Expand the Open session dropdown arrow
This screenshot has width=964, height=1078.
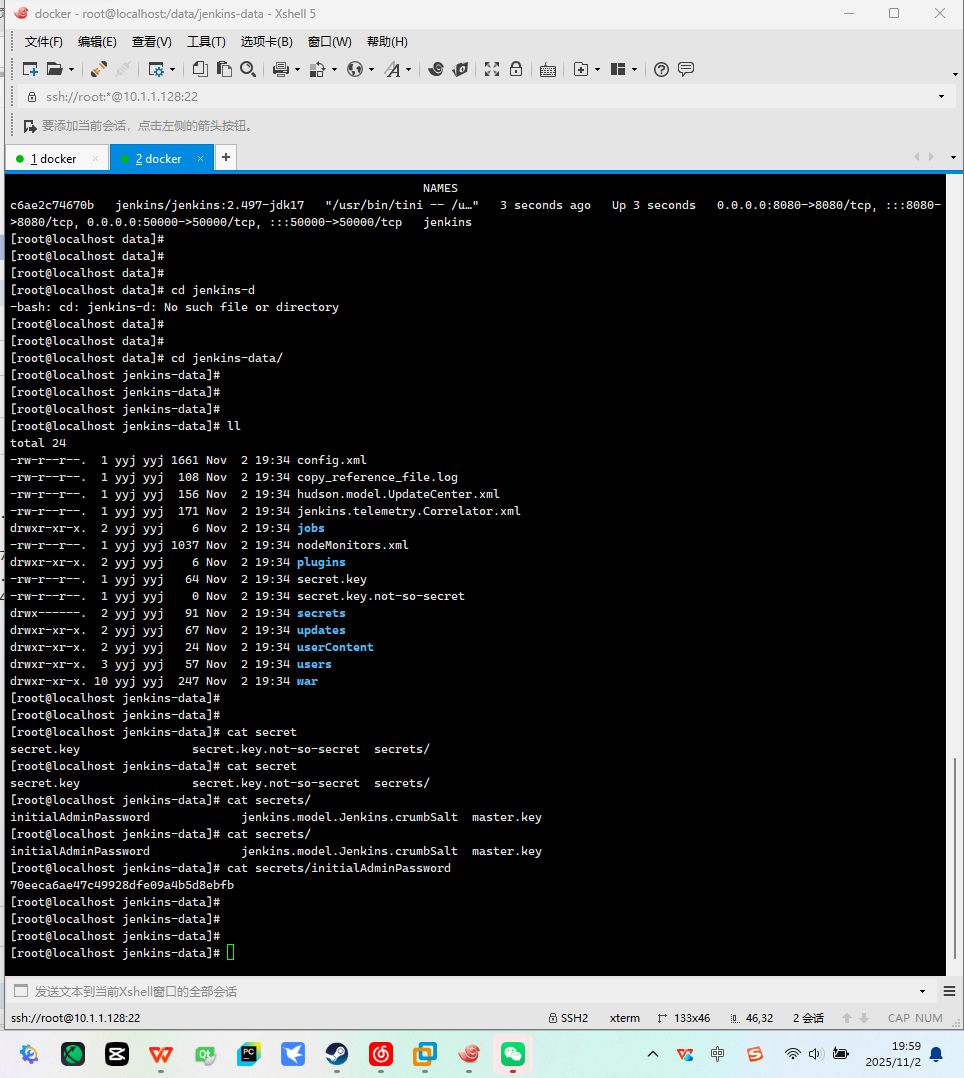coord(71,69)
